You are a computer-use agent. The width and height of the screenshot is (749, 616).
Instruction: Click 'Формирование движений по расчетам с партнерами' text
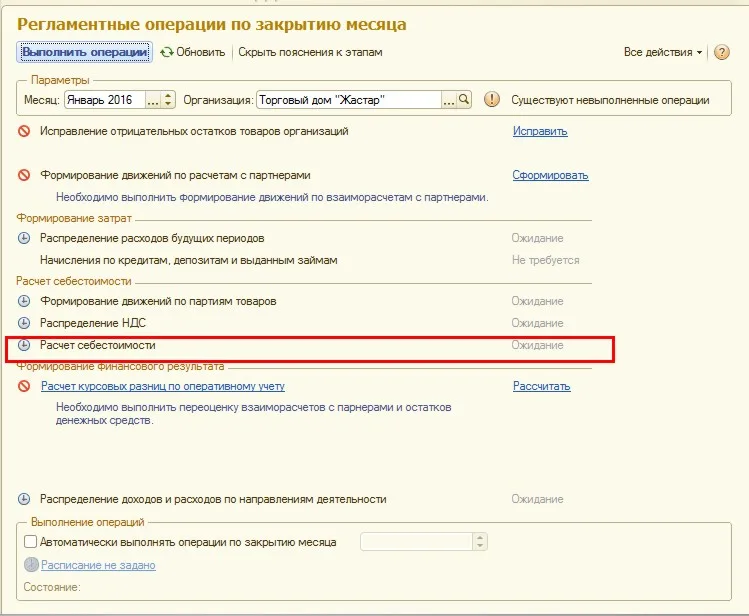coord(175,175)
